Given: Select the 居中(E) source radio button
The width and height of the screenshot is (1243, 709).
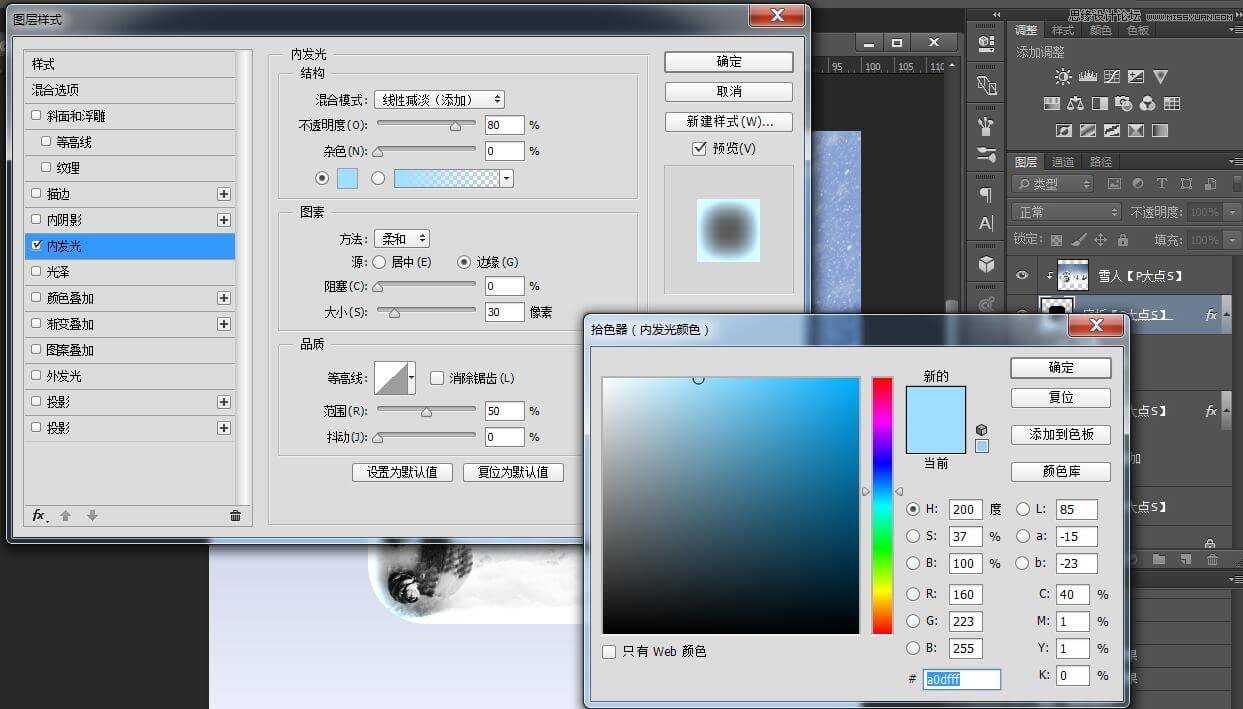Looking at the screenshot, I should tap(379, 262).
